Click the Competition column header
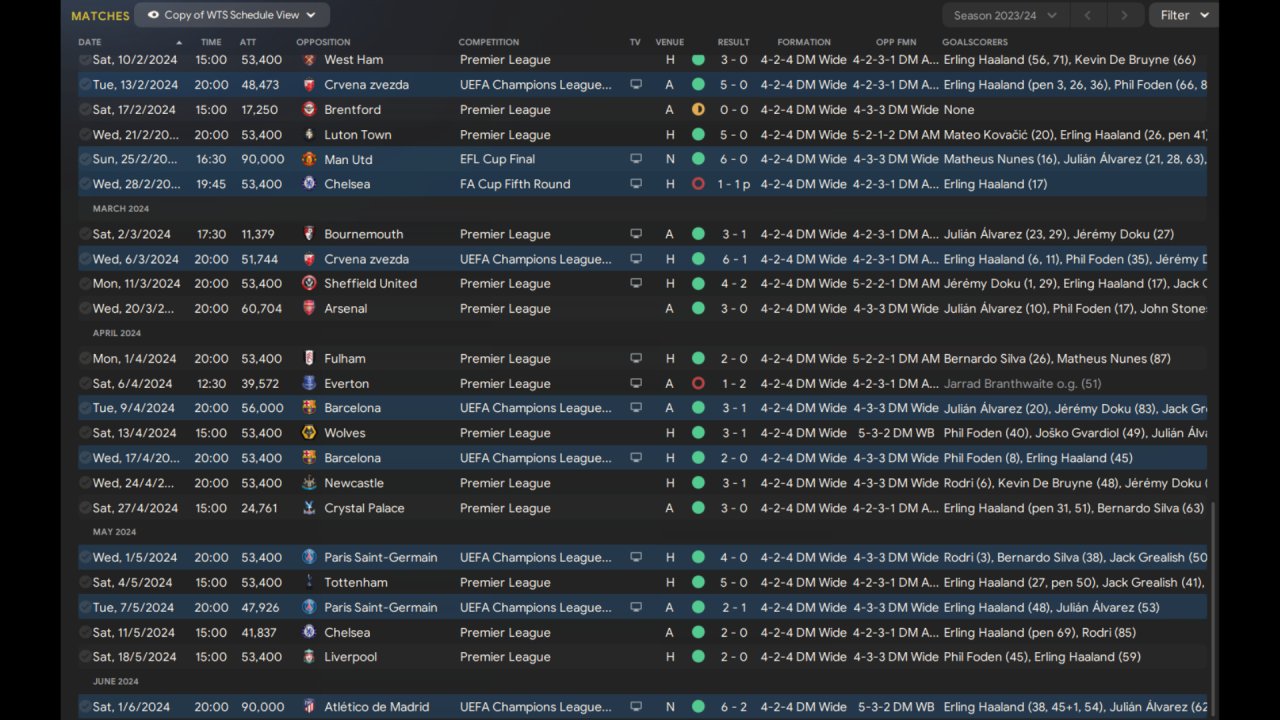The height and width of the screenshot is (720, 1280). [x=488, y=42]
